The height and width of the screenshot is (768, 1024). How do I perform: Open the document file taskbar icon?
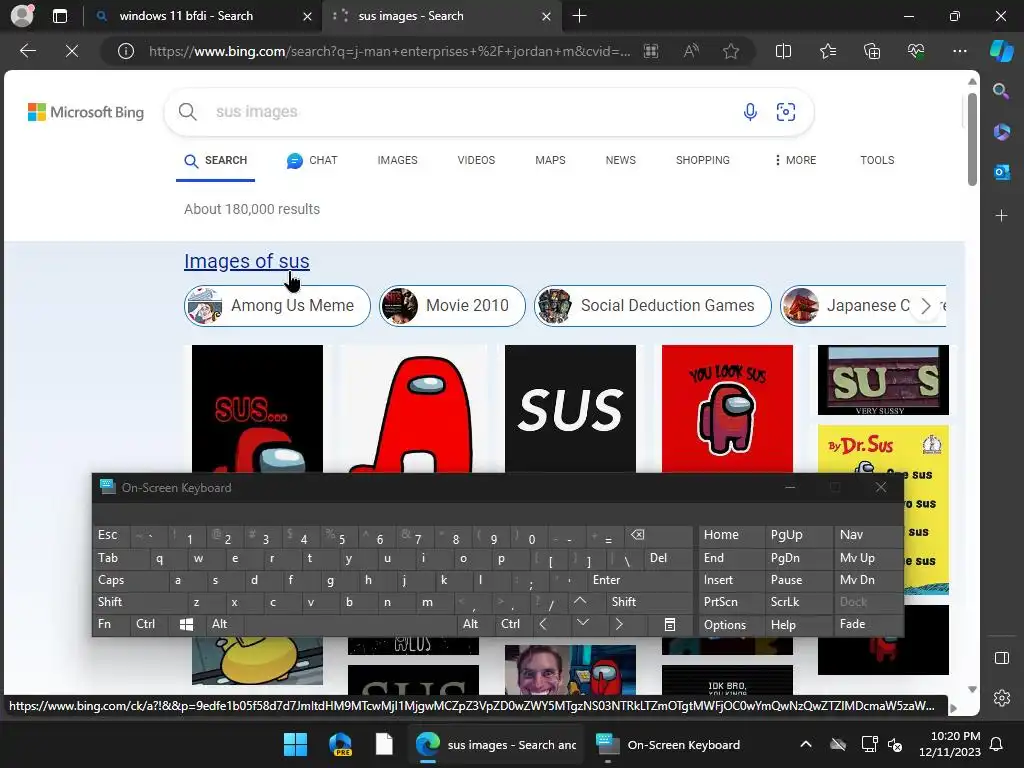[384, 744]
